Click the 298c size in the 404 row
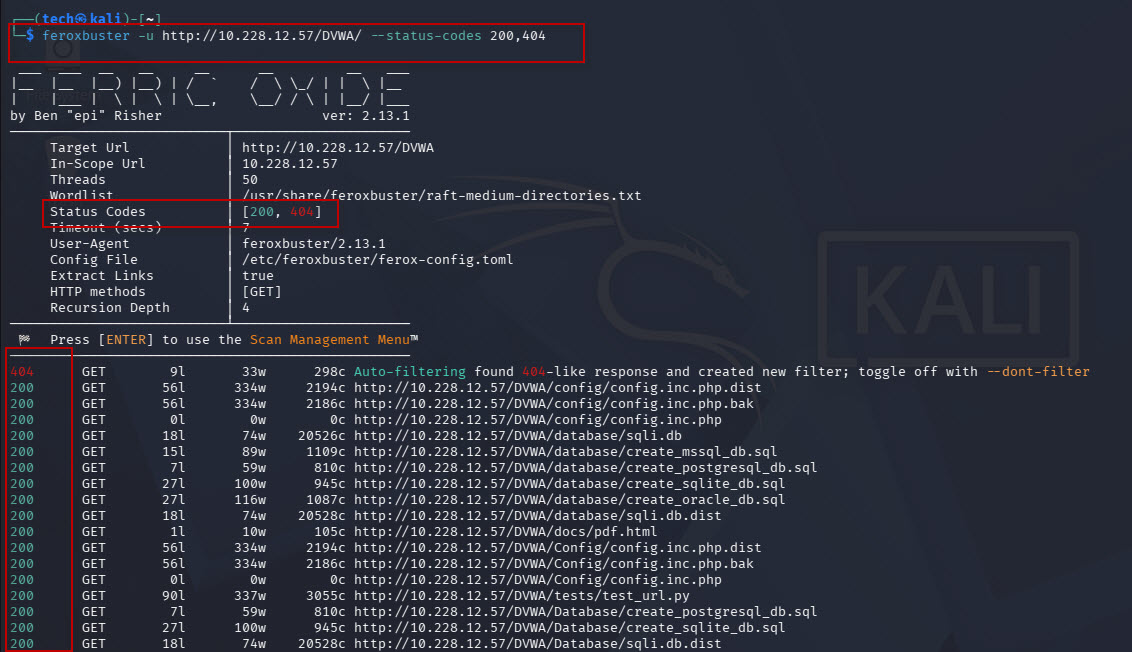 coord(330,371)
